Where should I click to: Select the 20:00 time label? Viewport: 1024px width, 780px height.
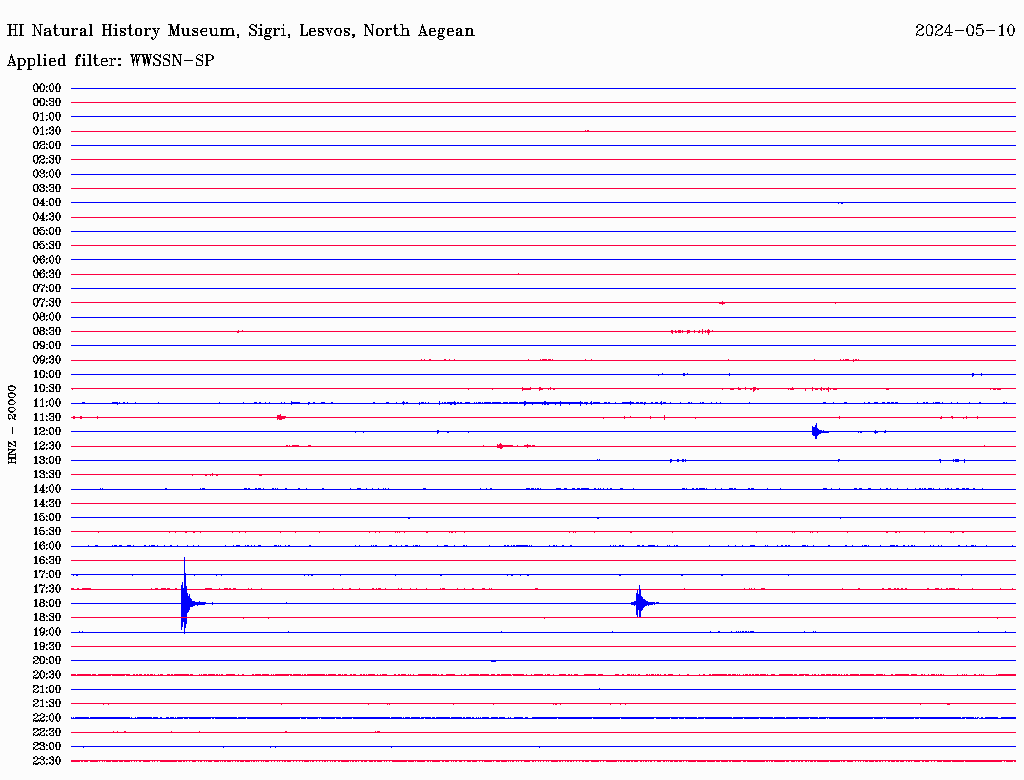[47, 660]
